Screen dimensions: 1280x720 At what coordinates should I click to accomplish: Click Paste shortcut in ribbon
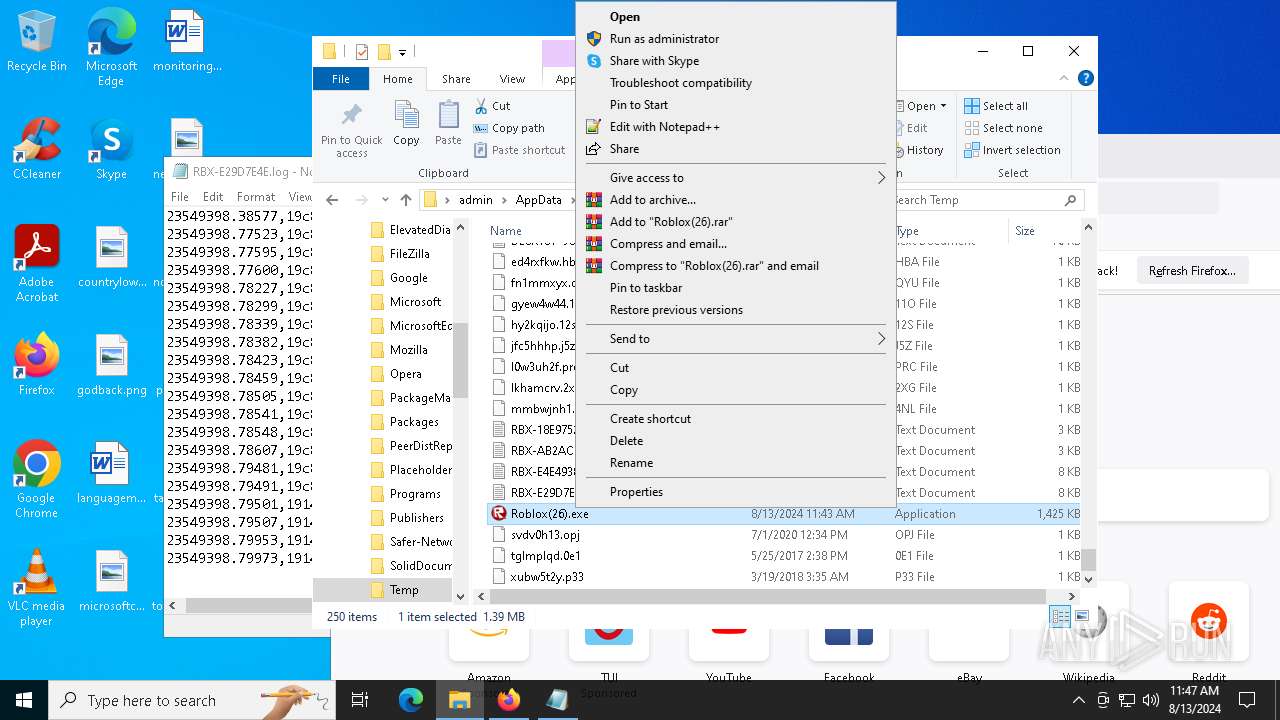coord(519,150)
